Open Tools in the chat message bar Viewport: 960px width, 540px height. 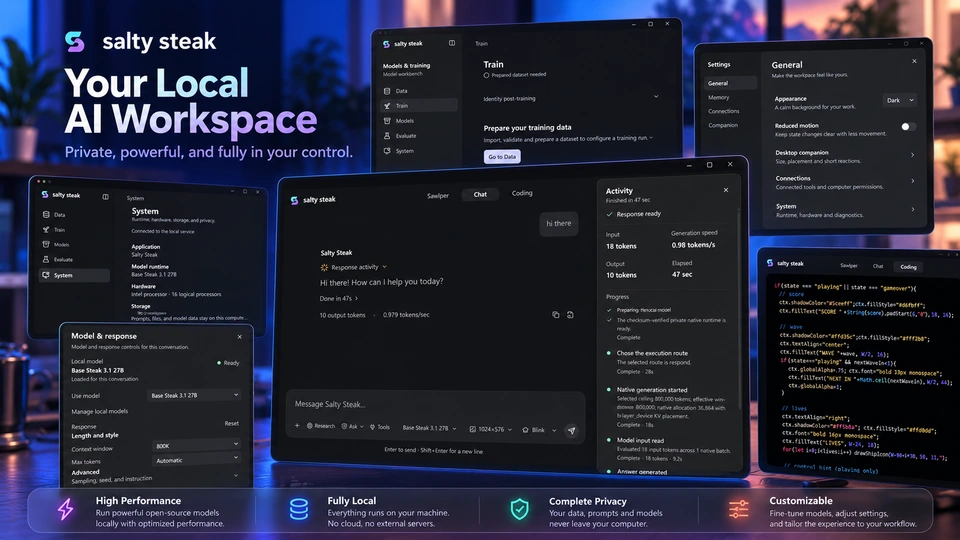click(x=380, y=427)
